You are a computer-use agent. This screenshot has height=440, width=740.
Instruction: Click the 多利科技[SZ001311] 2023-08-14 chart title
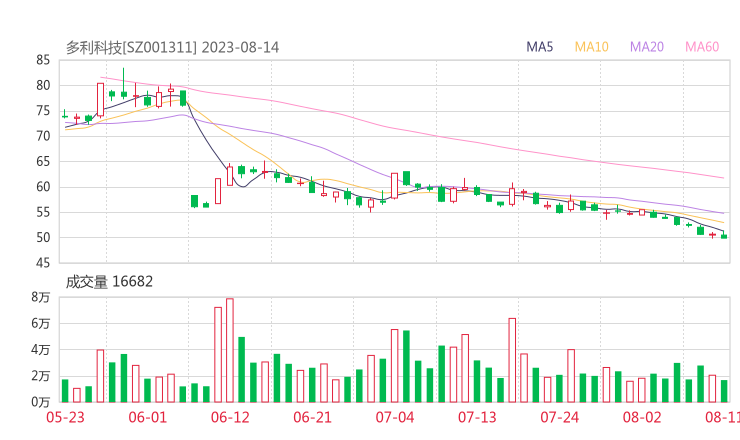[172, 47]
